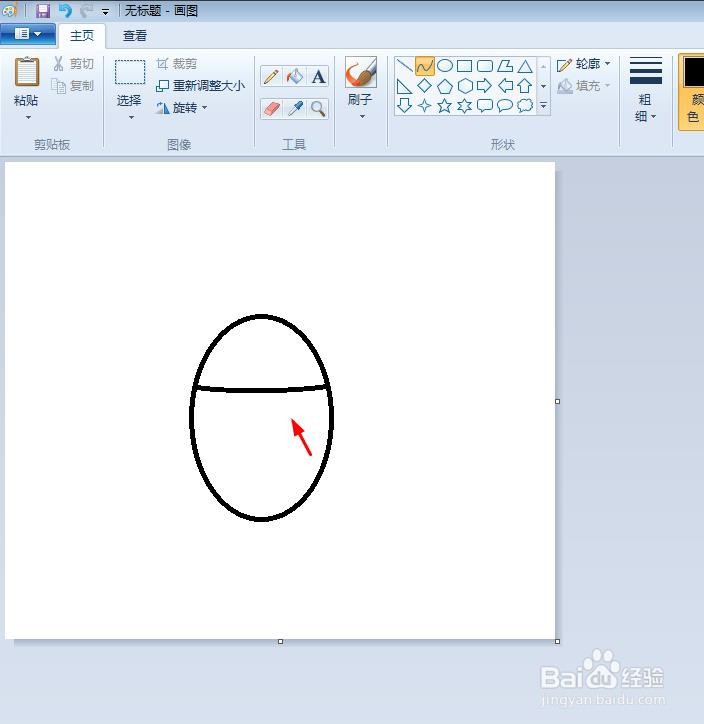Click the Cut (剪切) button
The height and width of the screenshot is (724, 704).
73,64
